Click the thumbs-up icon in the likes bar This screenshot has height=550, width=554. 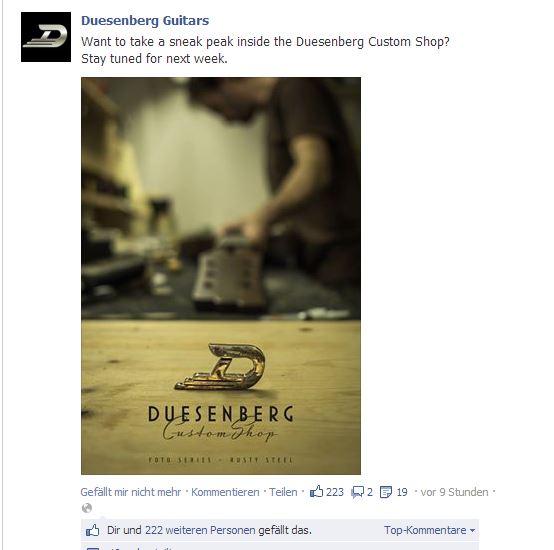pos(93,531)
